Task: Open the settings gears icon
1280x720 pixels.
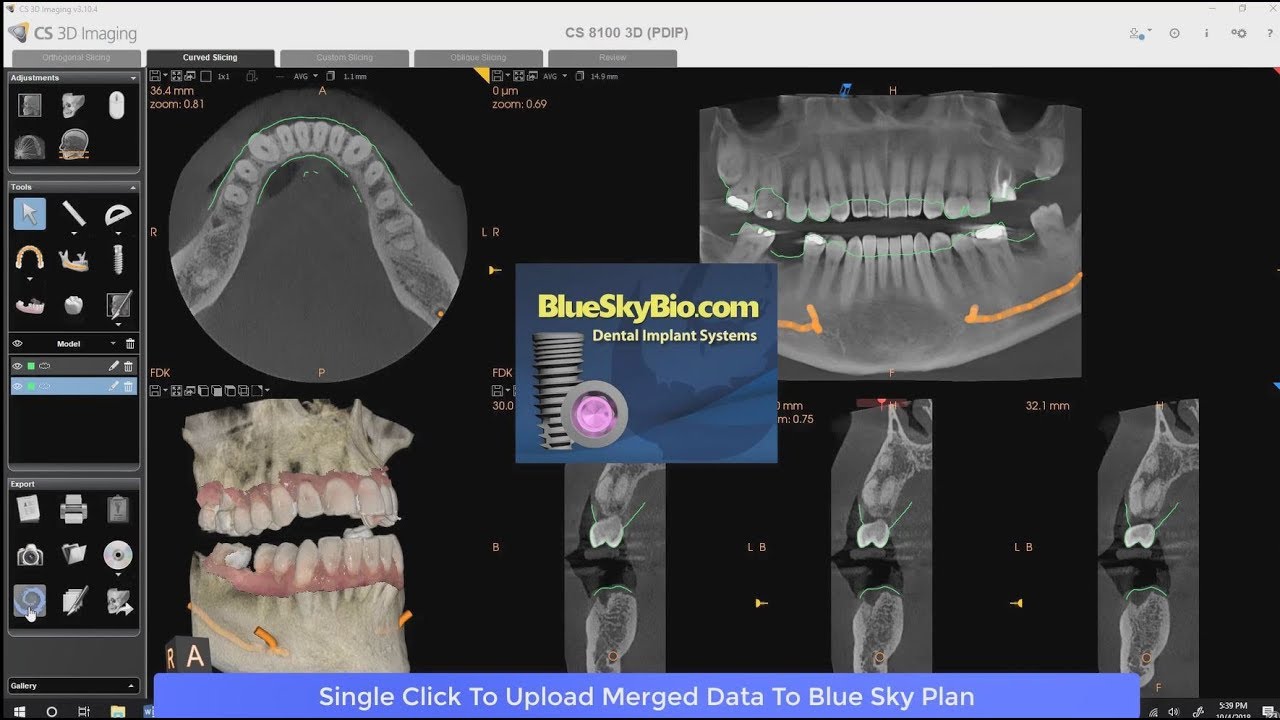Action: pos(1239,33)
